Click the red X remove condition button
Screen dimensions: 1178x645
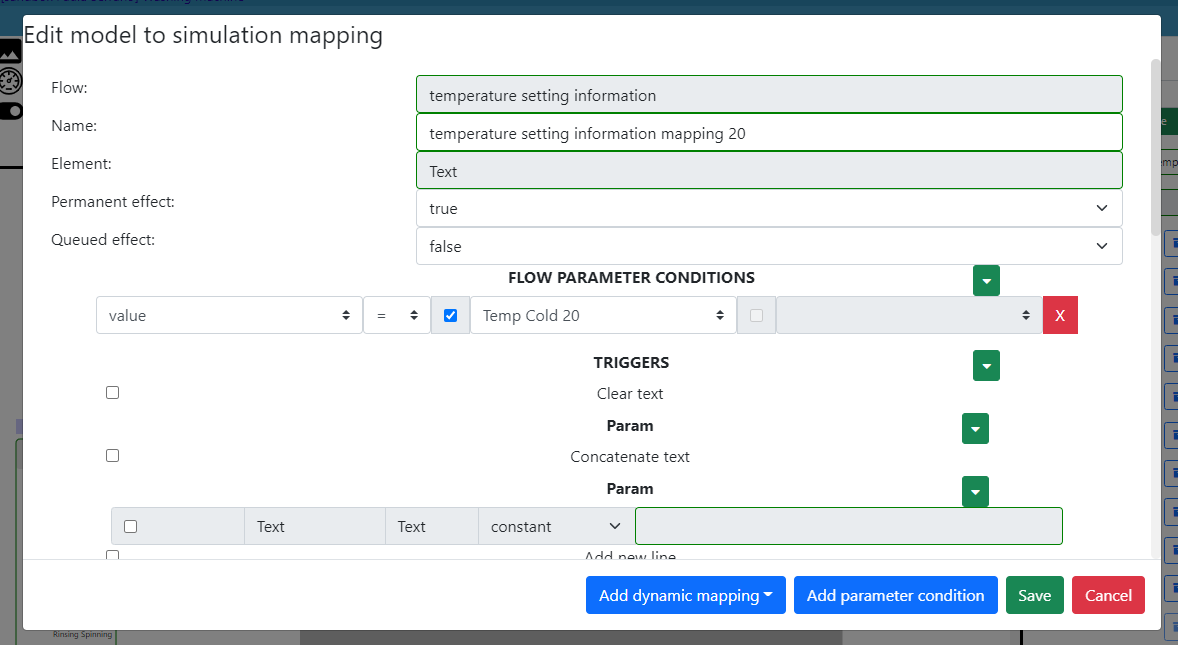(1060, 315)
